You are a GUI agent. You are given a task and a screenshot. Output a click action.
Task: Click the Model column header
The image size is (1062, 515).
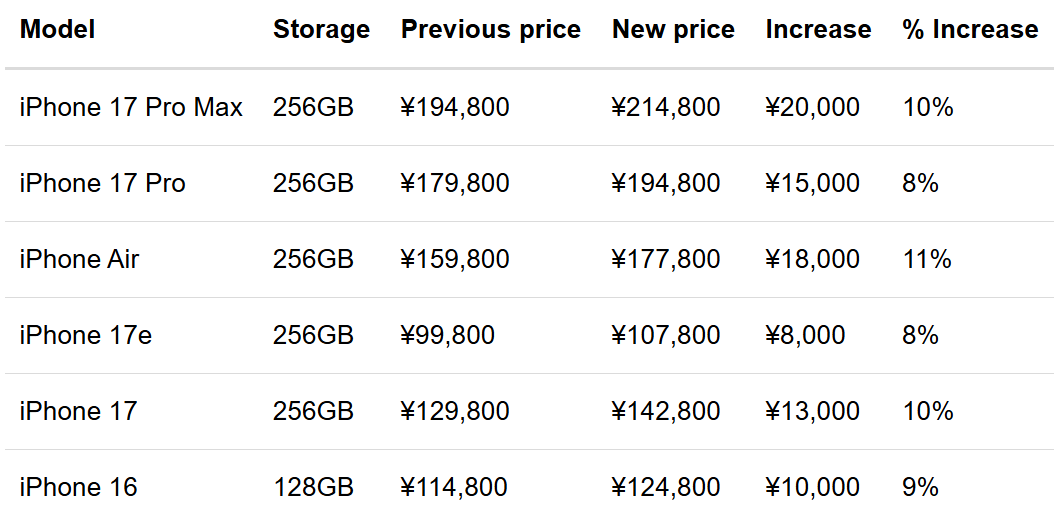(58, 29)
